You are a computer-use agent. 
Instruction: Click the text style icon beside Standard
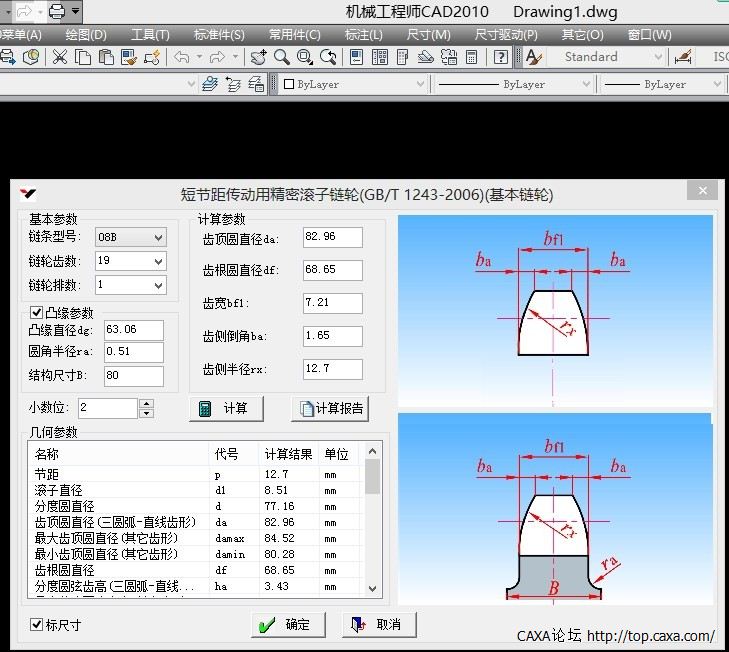click(533, 57)
